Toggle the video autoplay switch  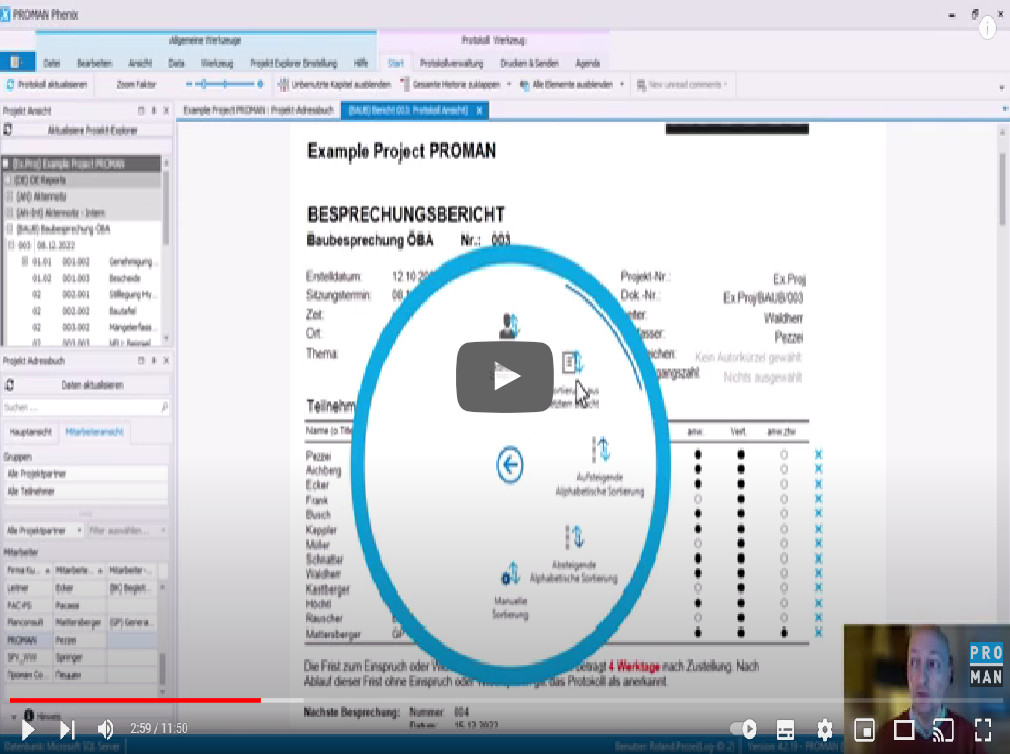743,729
